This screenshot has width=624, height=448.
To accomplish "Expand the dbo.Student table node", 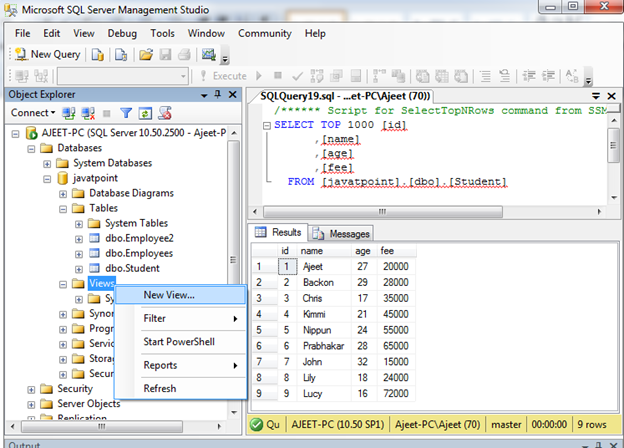I will [x=79, y=269].
